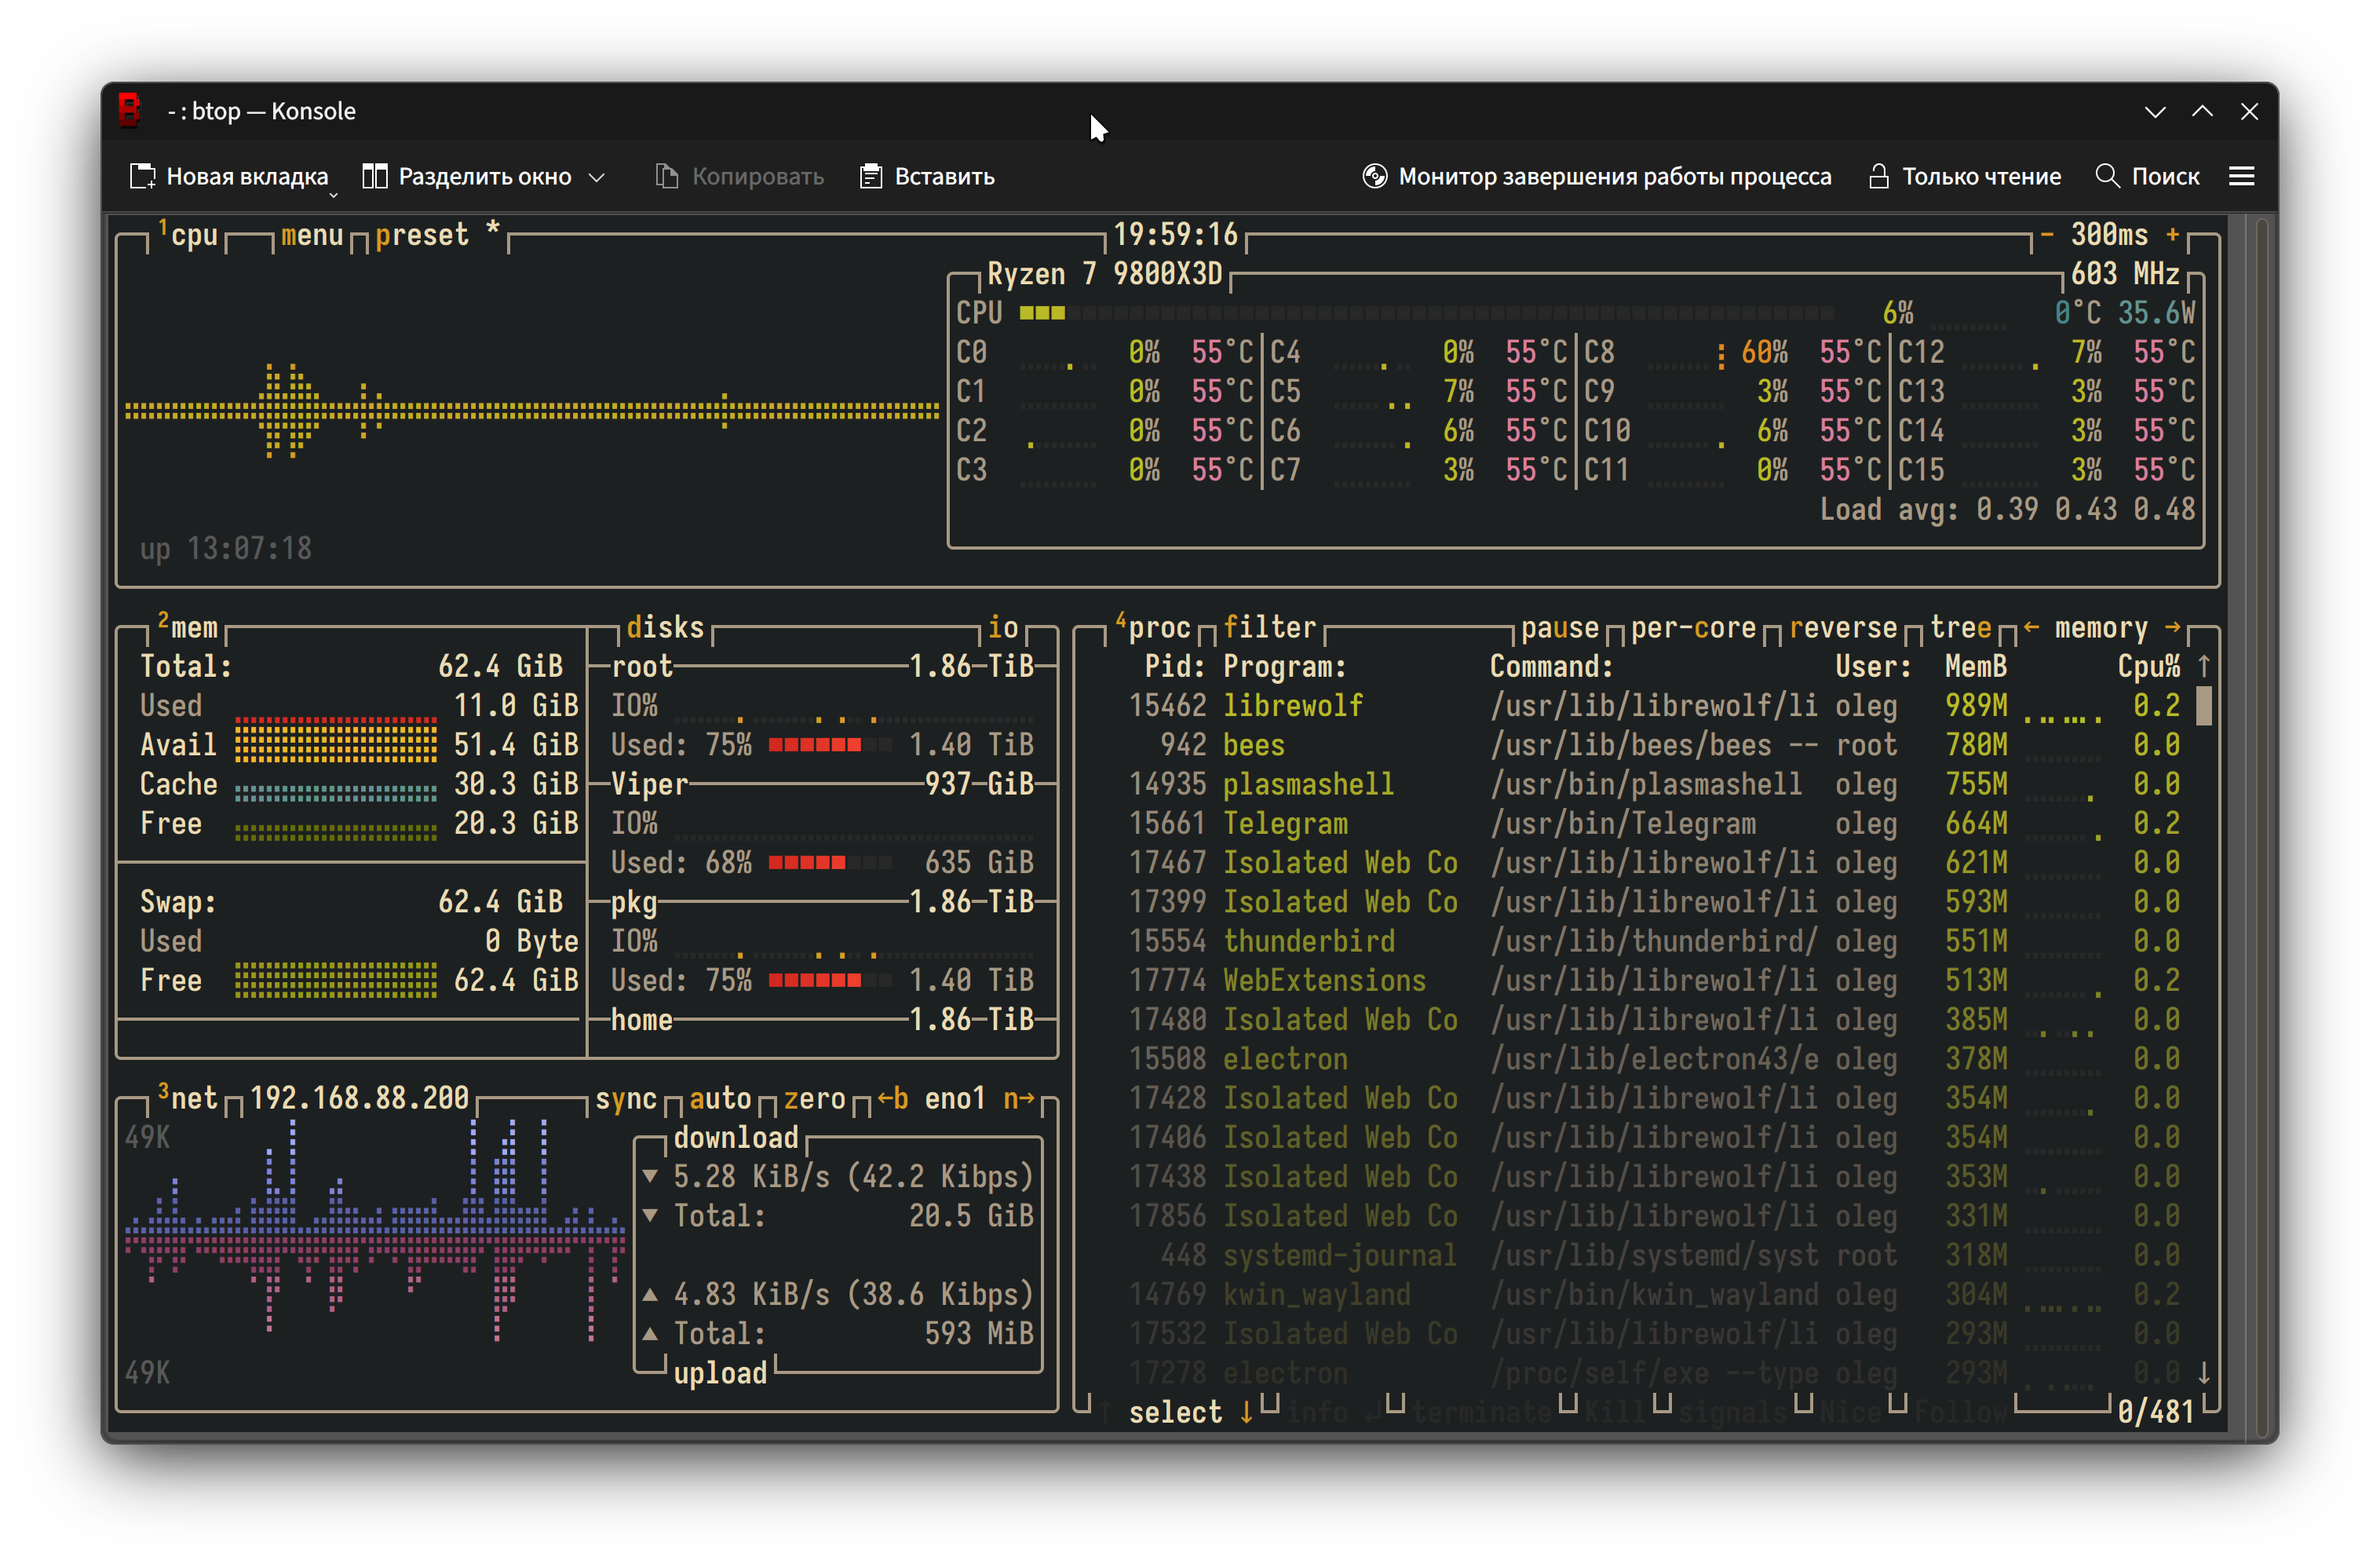Click the pkg disk header
The height and width of the screenshot is (1564, 2380).
[x=634, y=903]
